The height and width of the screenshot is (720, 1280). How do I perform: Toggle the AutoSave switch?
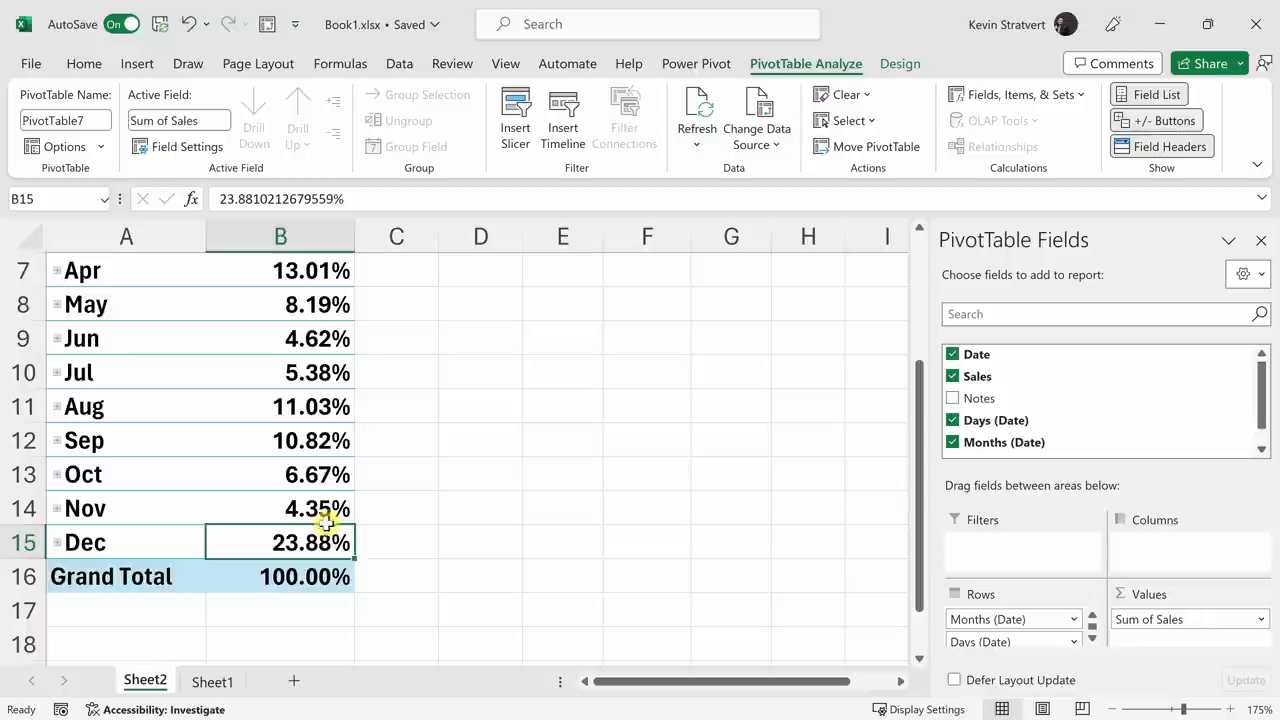122,24
